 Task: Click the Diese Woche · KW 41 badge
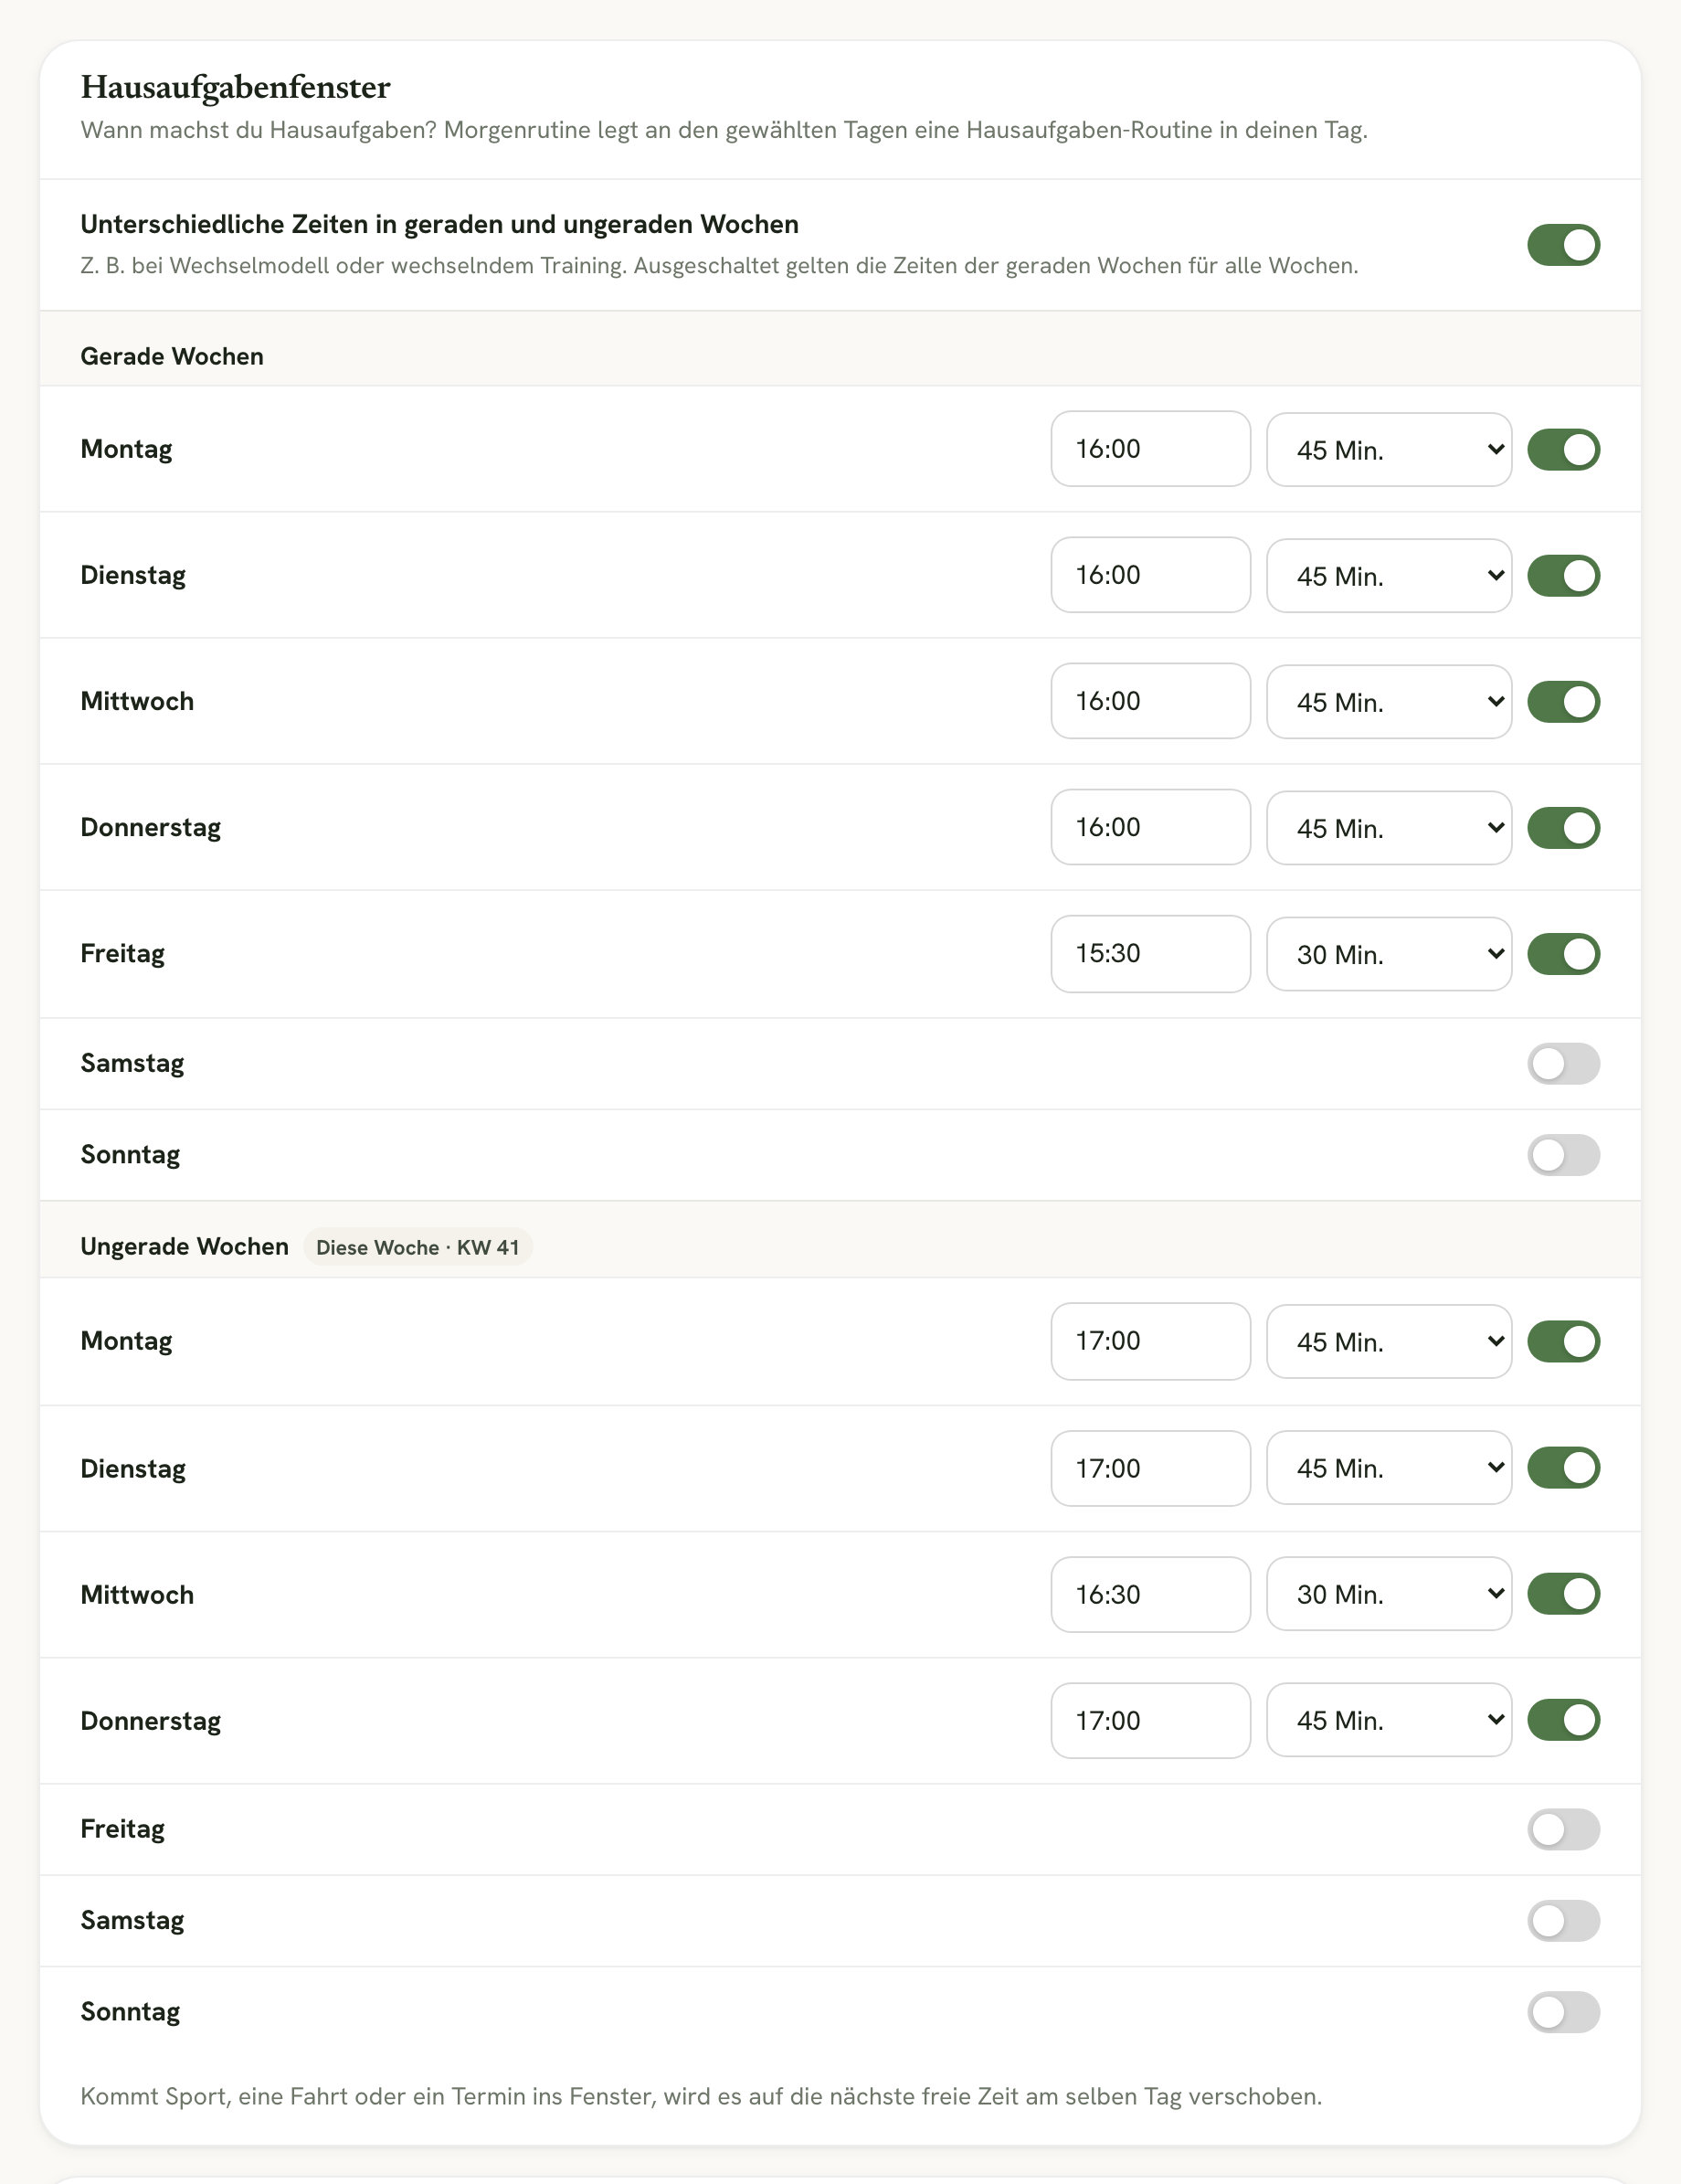(418, 1247)
